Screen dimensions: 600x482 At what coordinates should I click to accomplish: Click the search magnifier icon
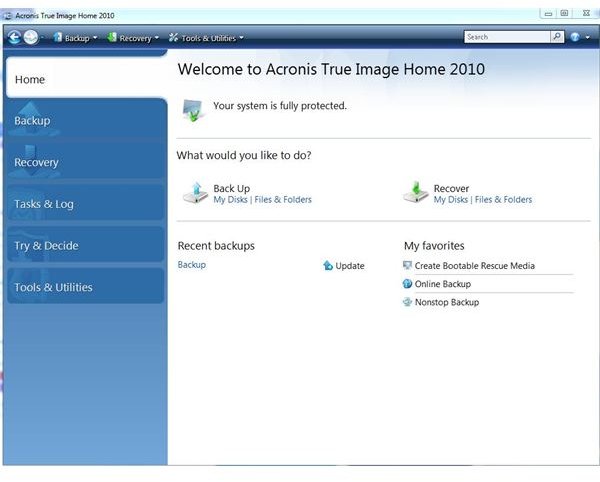pos(557,37)
